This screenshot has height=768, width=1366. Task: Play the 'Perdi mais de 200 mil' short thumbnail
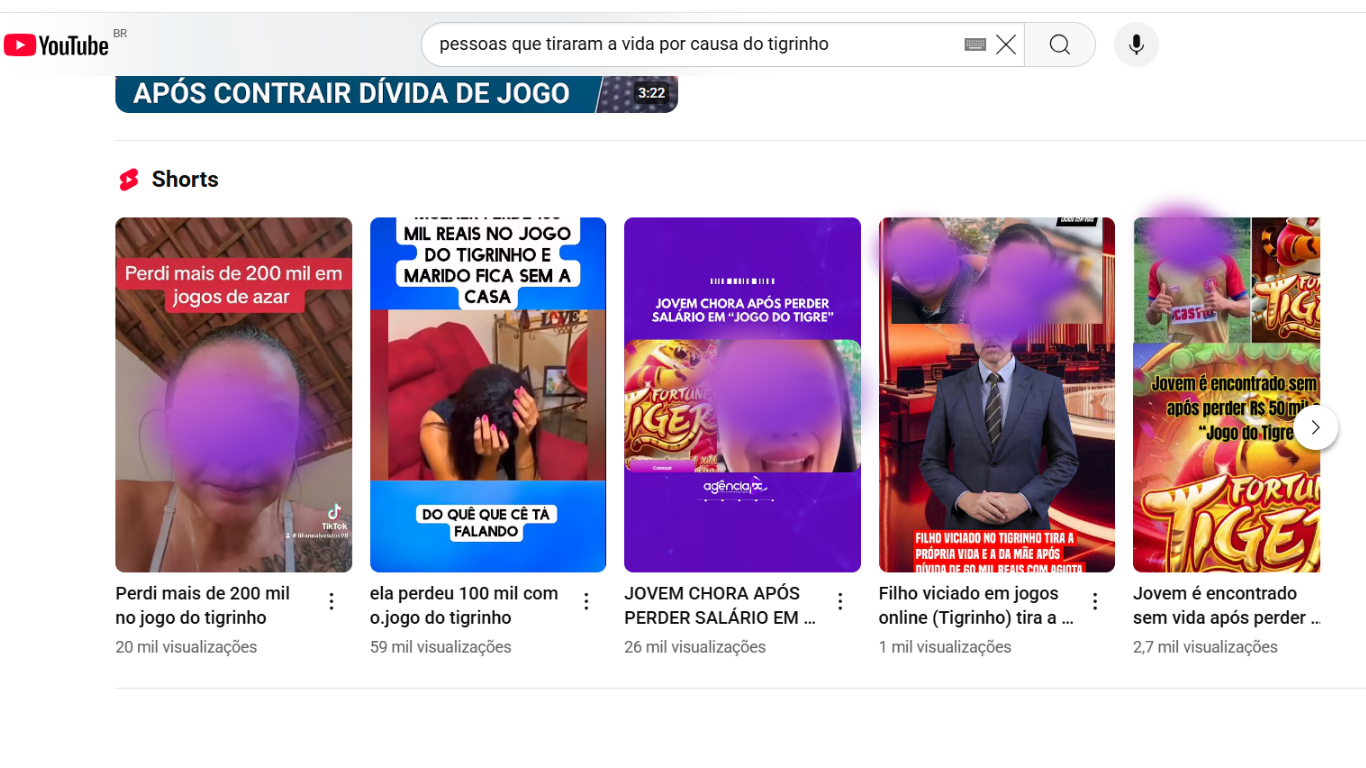[234, 395]
